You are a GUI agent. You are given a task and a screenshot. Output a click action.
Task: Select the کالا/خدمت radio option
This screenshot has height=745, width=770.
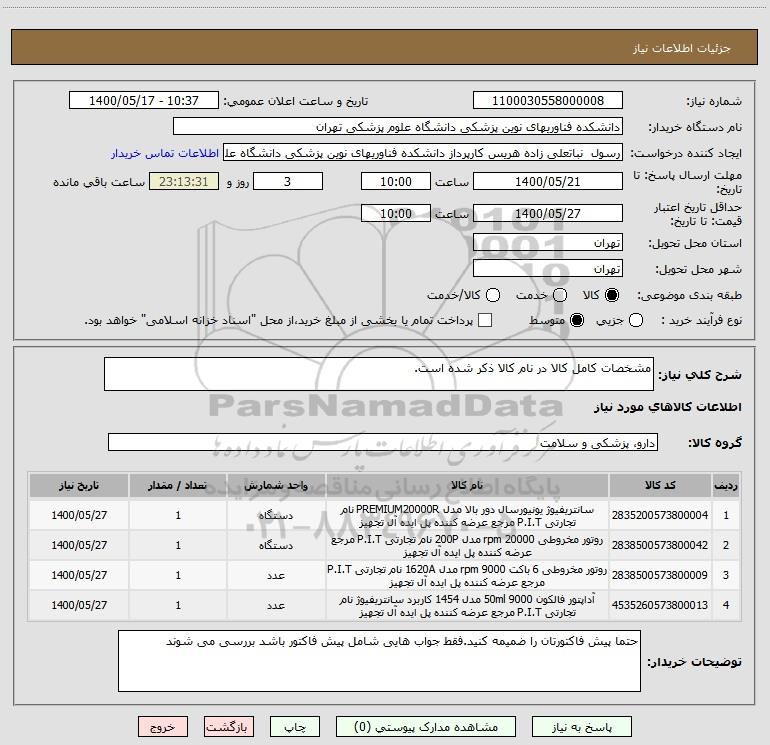493,295
